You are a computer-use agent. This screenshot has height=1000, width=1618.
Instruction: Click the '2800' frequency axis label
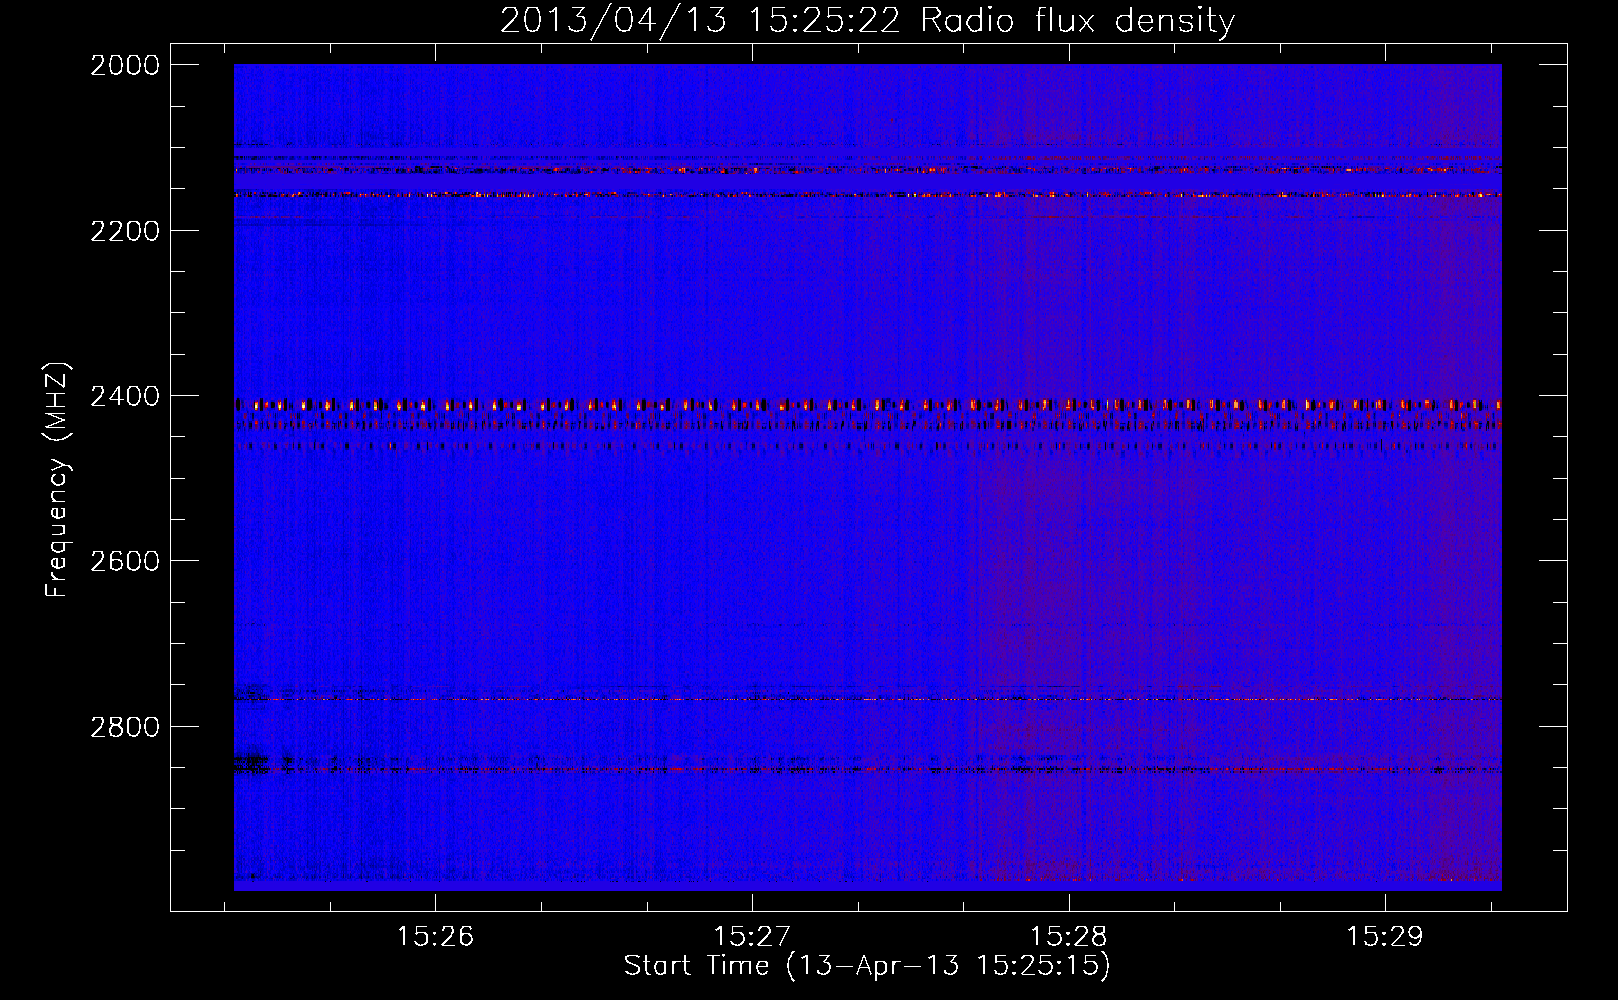(x=125, y=727)
